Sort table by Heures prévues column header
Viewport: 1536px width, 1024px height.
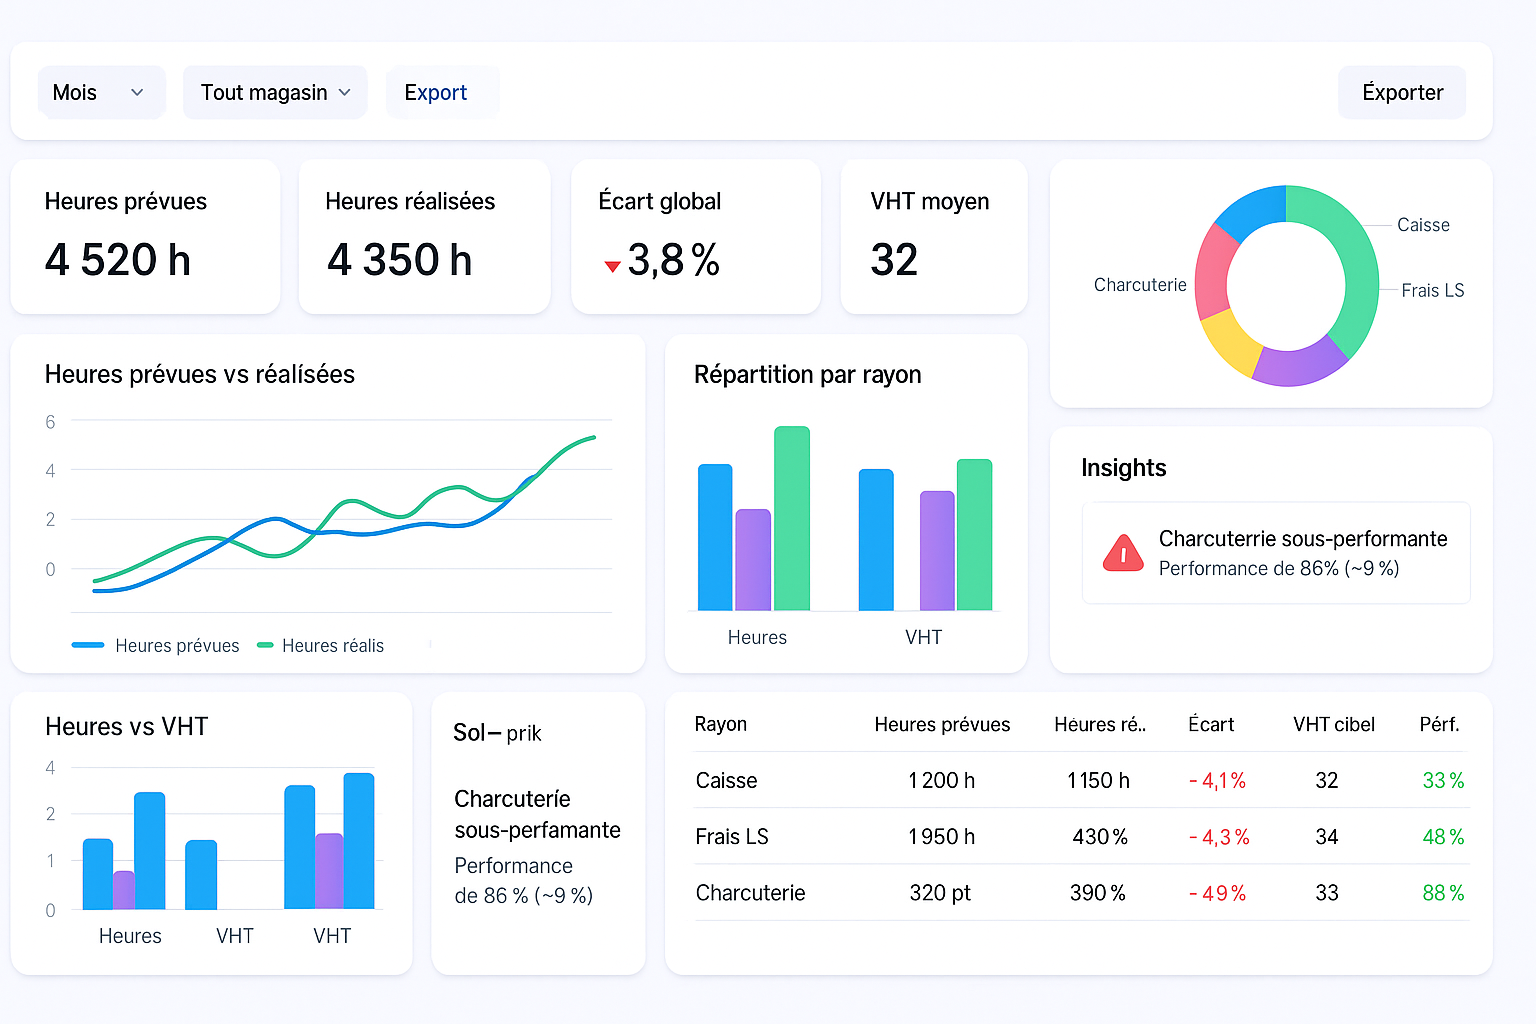[x=941, y=724]
